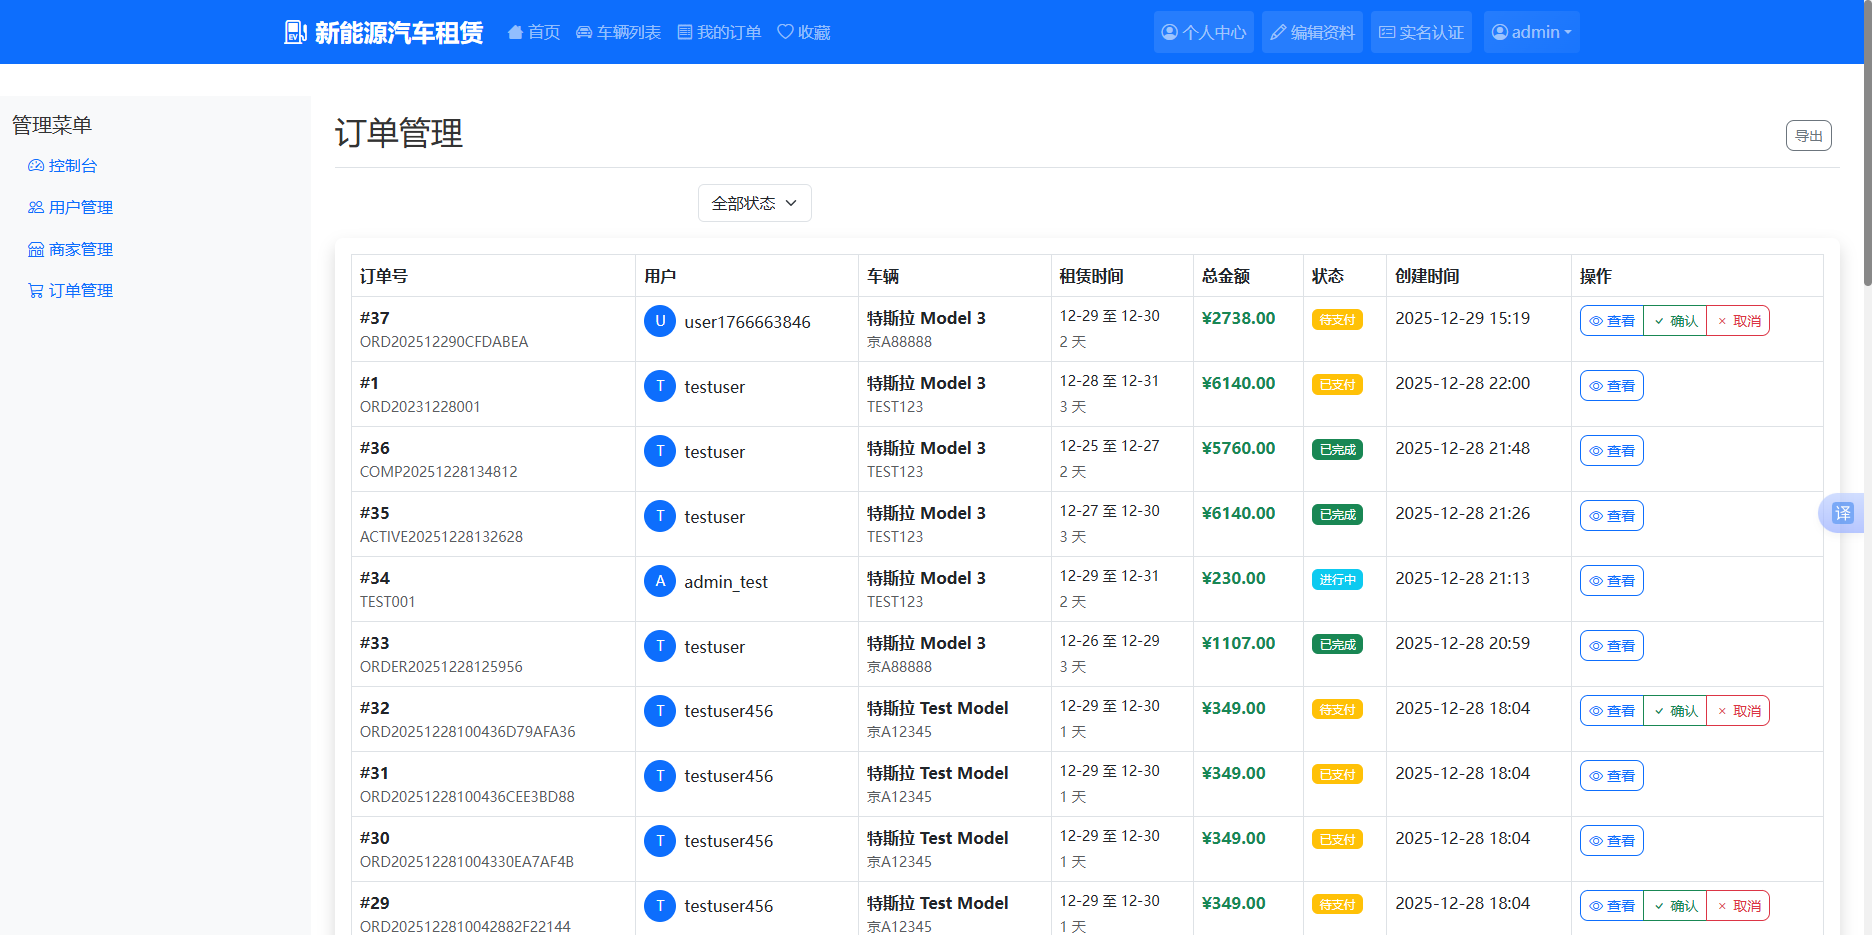This screenshot has height=935, width=1872.
Task: Click order number ORDER20251228125956
Action: [x=441, y=667]
